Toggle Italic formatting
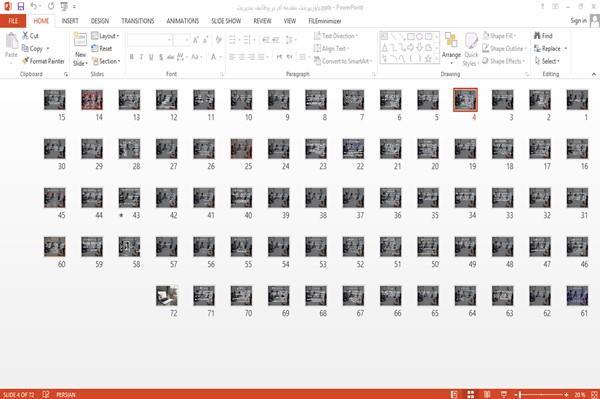600x399 pixels. tap(141, 57)
